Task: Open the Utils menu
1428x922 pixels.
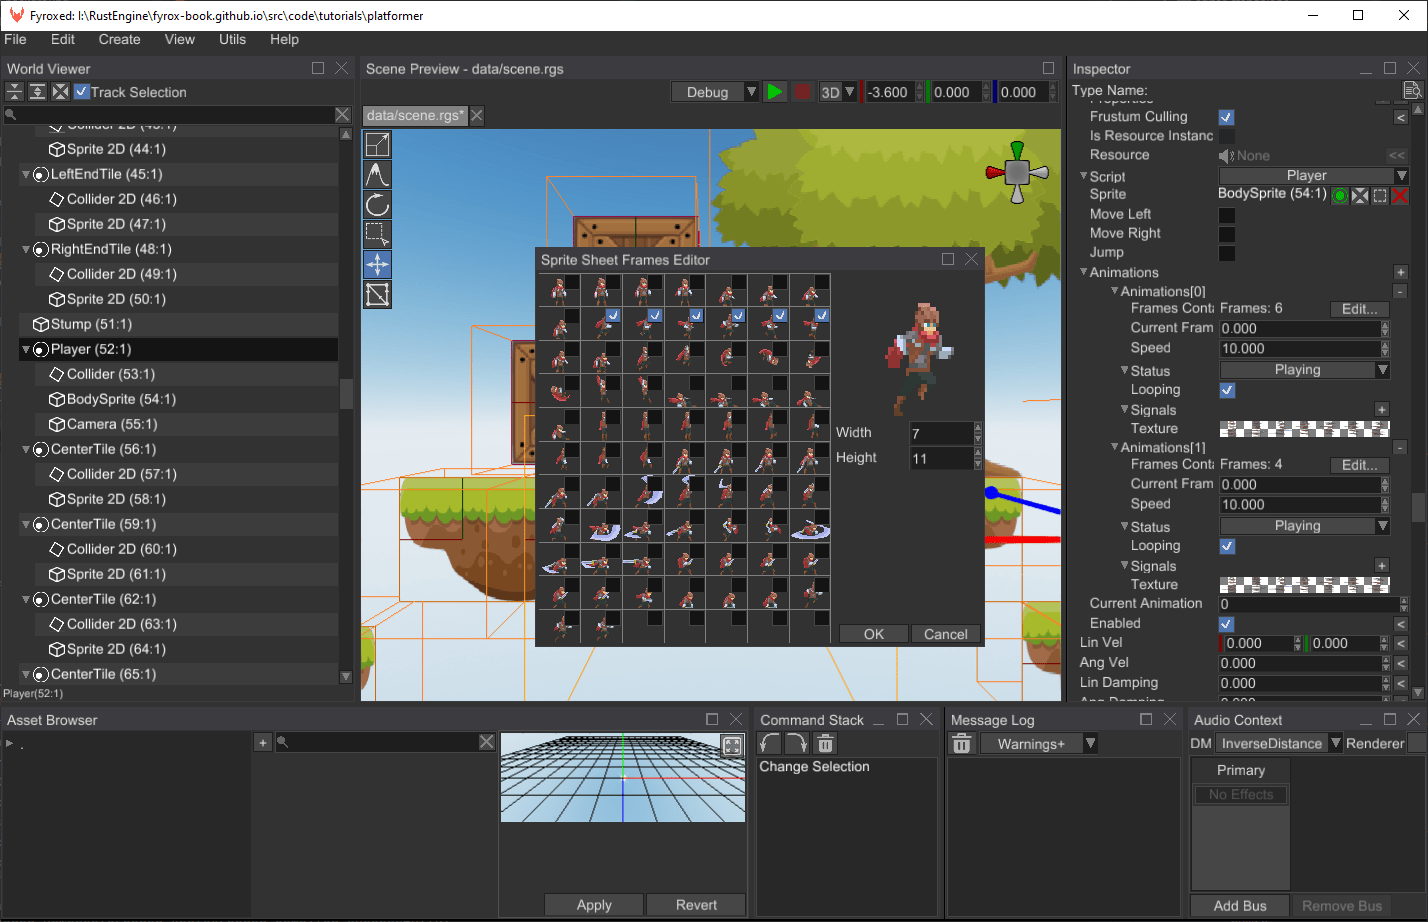Action: (232, 39)
